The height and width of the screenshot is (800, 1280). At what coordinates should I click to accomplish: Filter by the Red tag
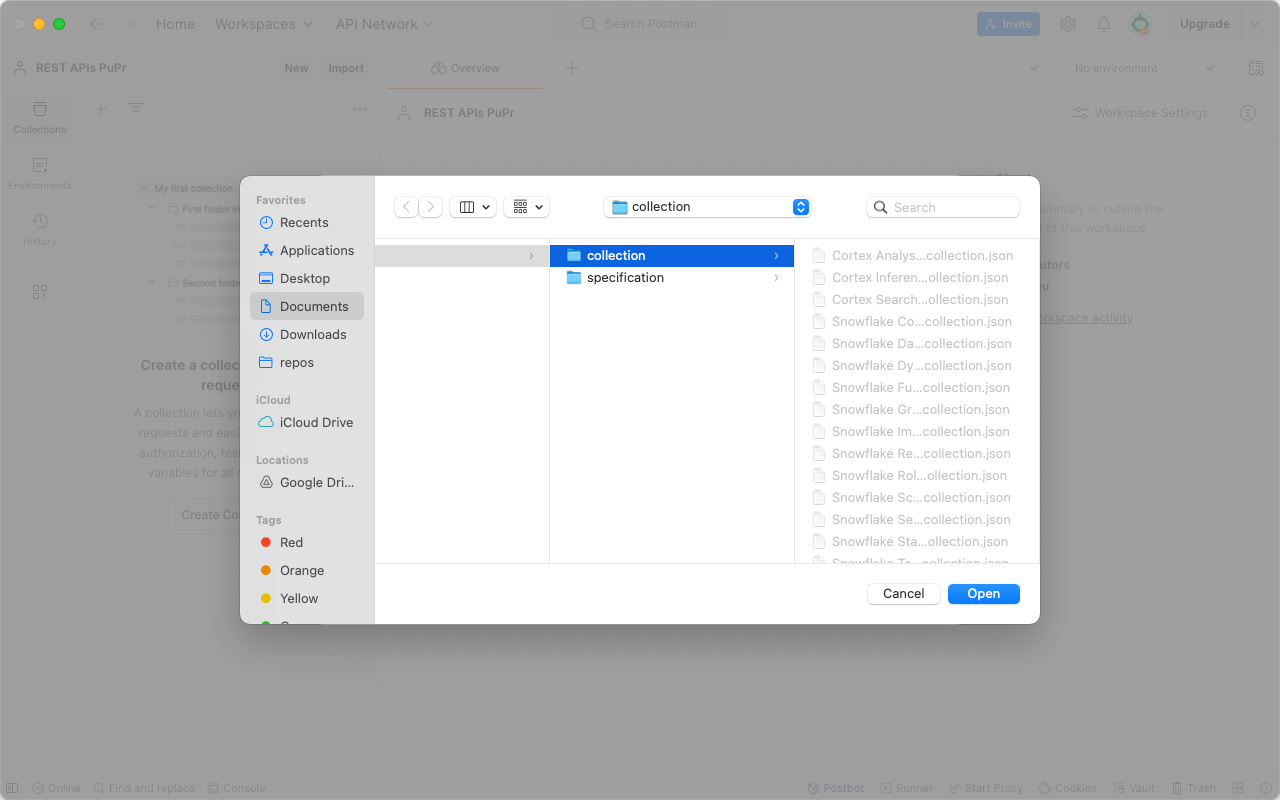pos(291,543)
